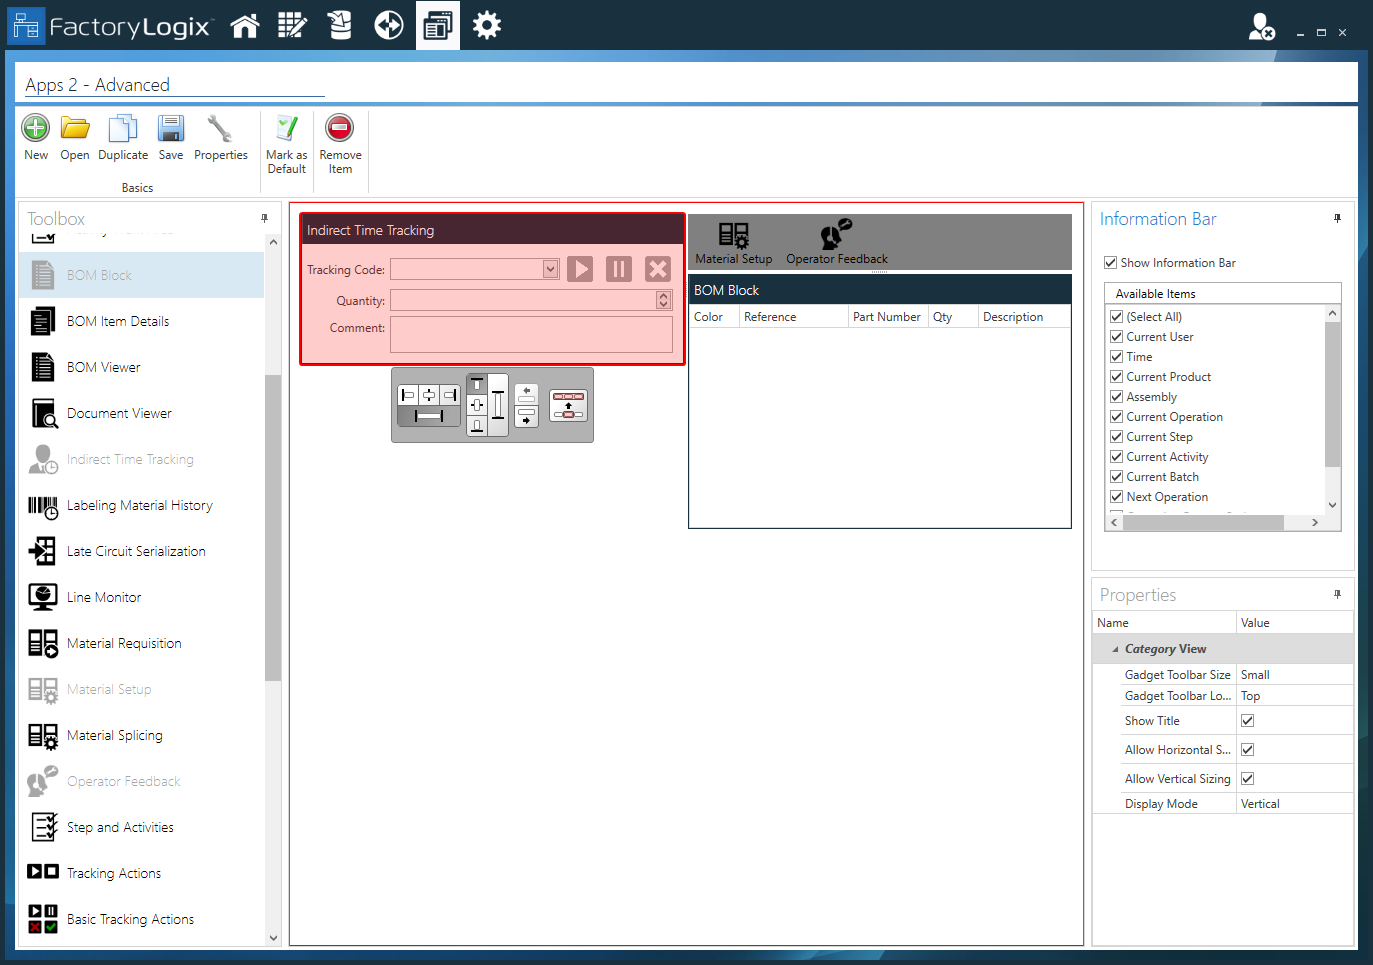The height and width of the screenshot is (965, 1373).
Task: Click the Material Setup icon in the gadget toolbar
Action: pyautogui.click(x=733, y=241)
